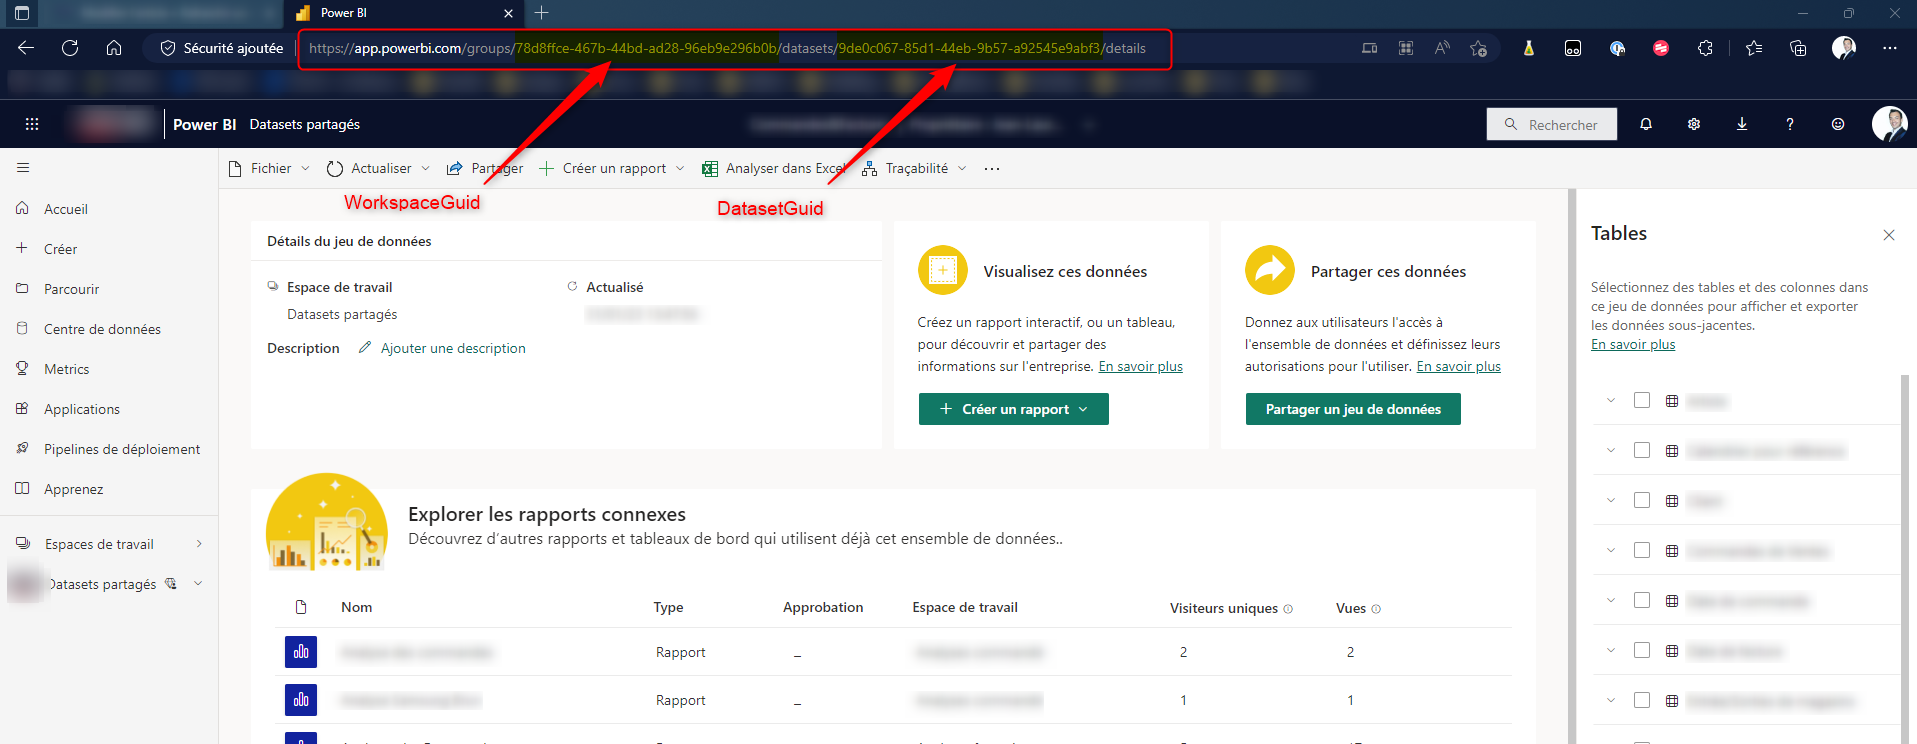Open the notifications bell in Power BI header
The image size is (1917, 744).
pyautogui.click(x=1646, y=124)
